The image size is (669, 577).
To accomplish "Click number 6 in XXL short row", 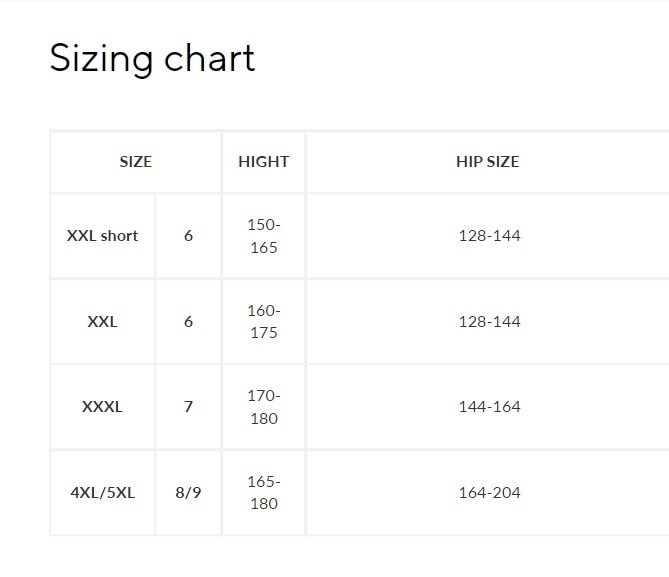I will (x=188, y=236).
